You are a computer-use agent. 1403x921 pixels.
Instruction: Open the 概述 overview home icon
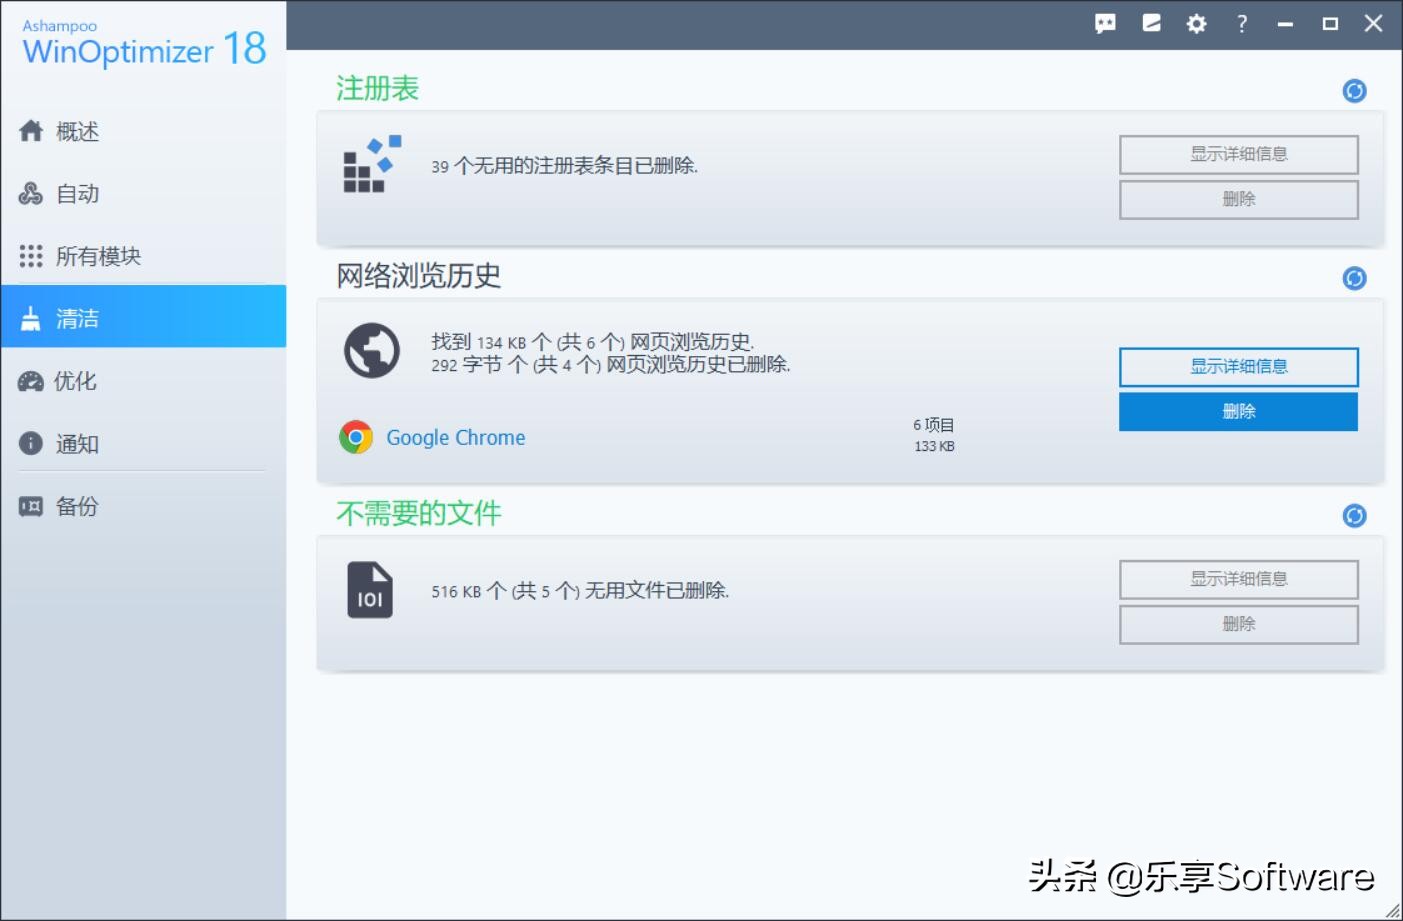click(x=31, y=131)
